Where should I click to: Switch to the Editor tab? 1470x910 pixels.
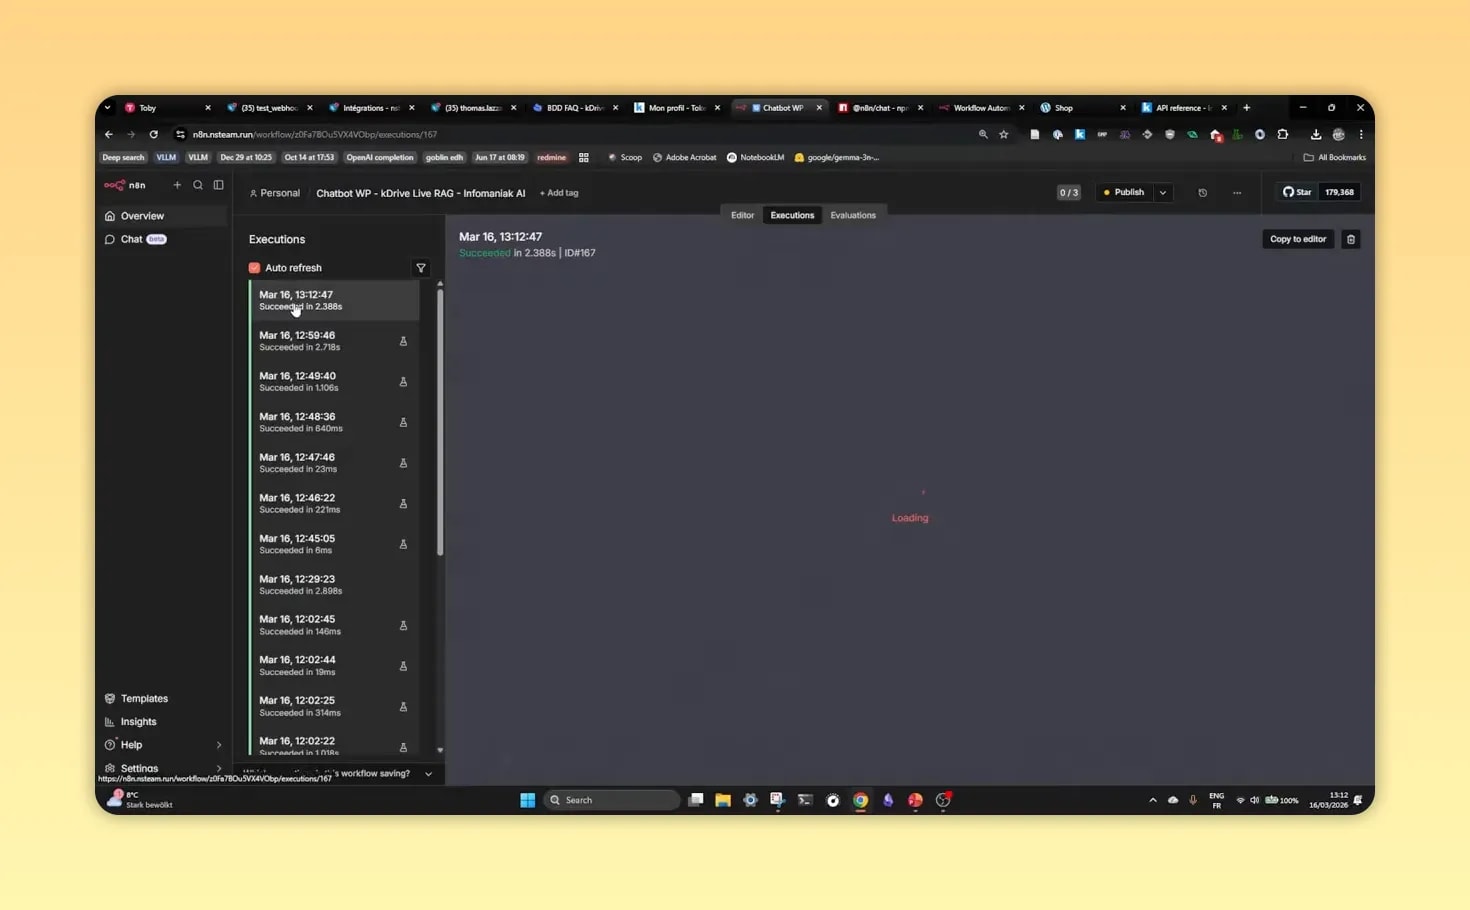[742, 214]
